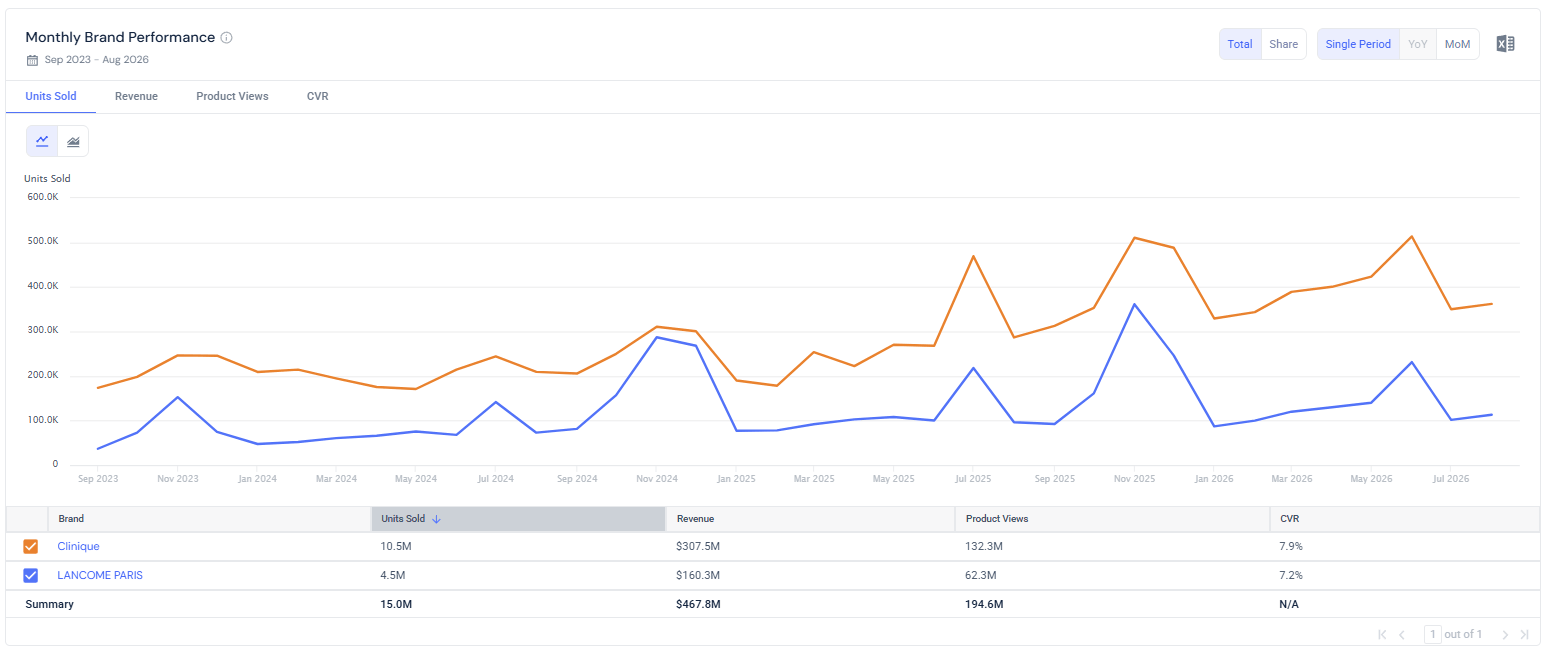
Task: Uncheck the LANCOME PARIS brand checkbox
Action: click(x=30, y=575)
